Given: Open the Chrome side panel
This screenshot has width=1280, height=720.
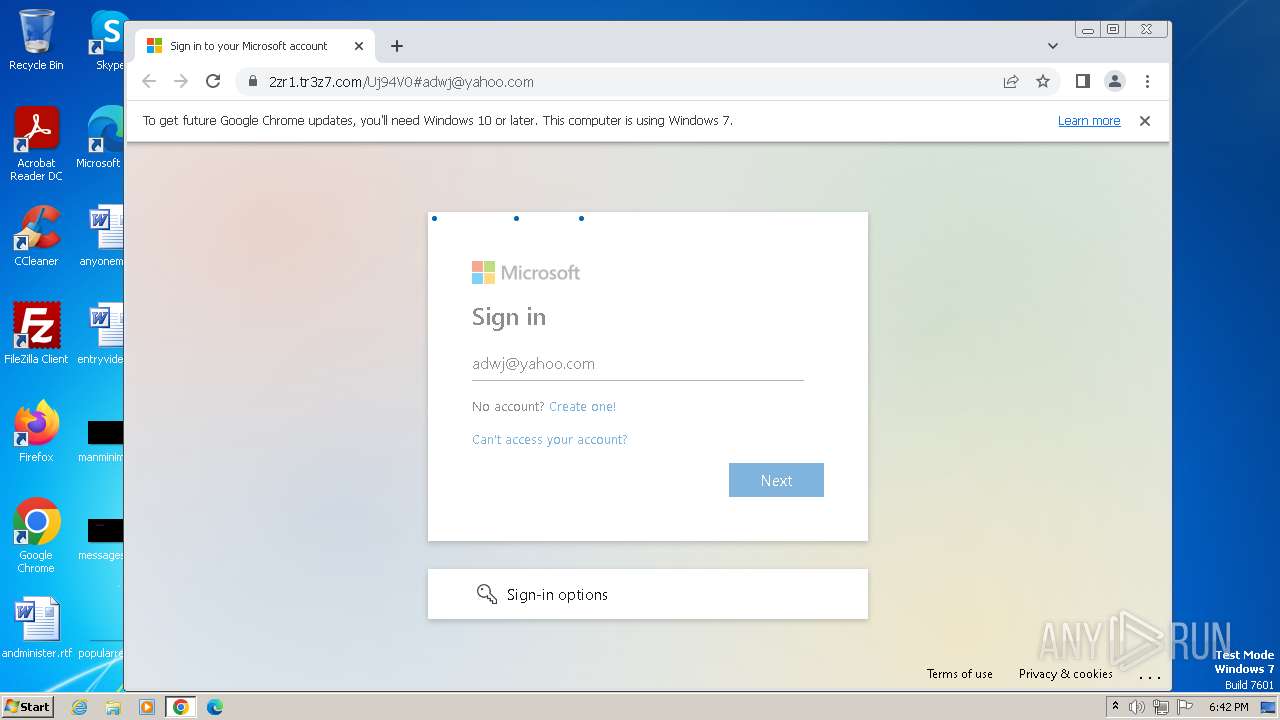Looking at the screenshot, I should click(x=1082, y=81).
